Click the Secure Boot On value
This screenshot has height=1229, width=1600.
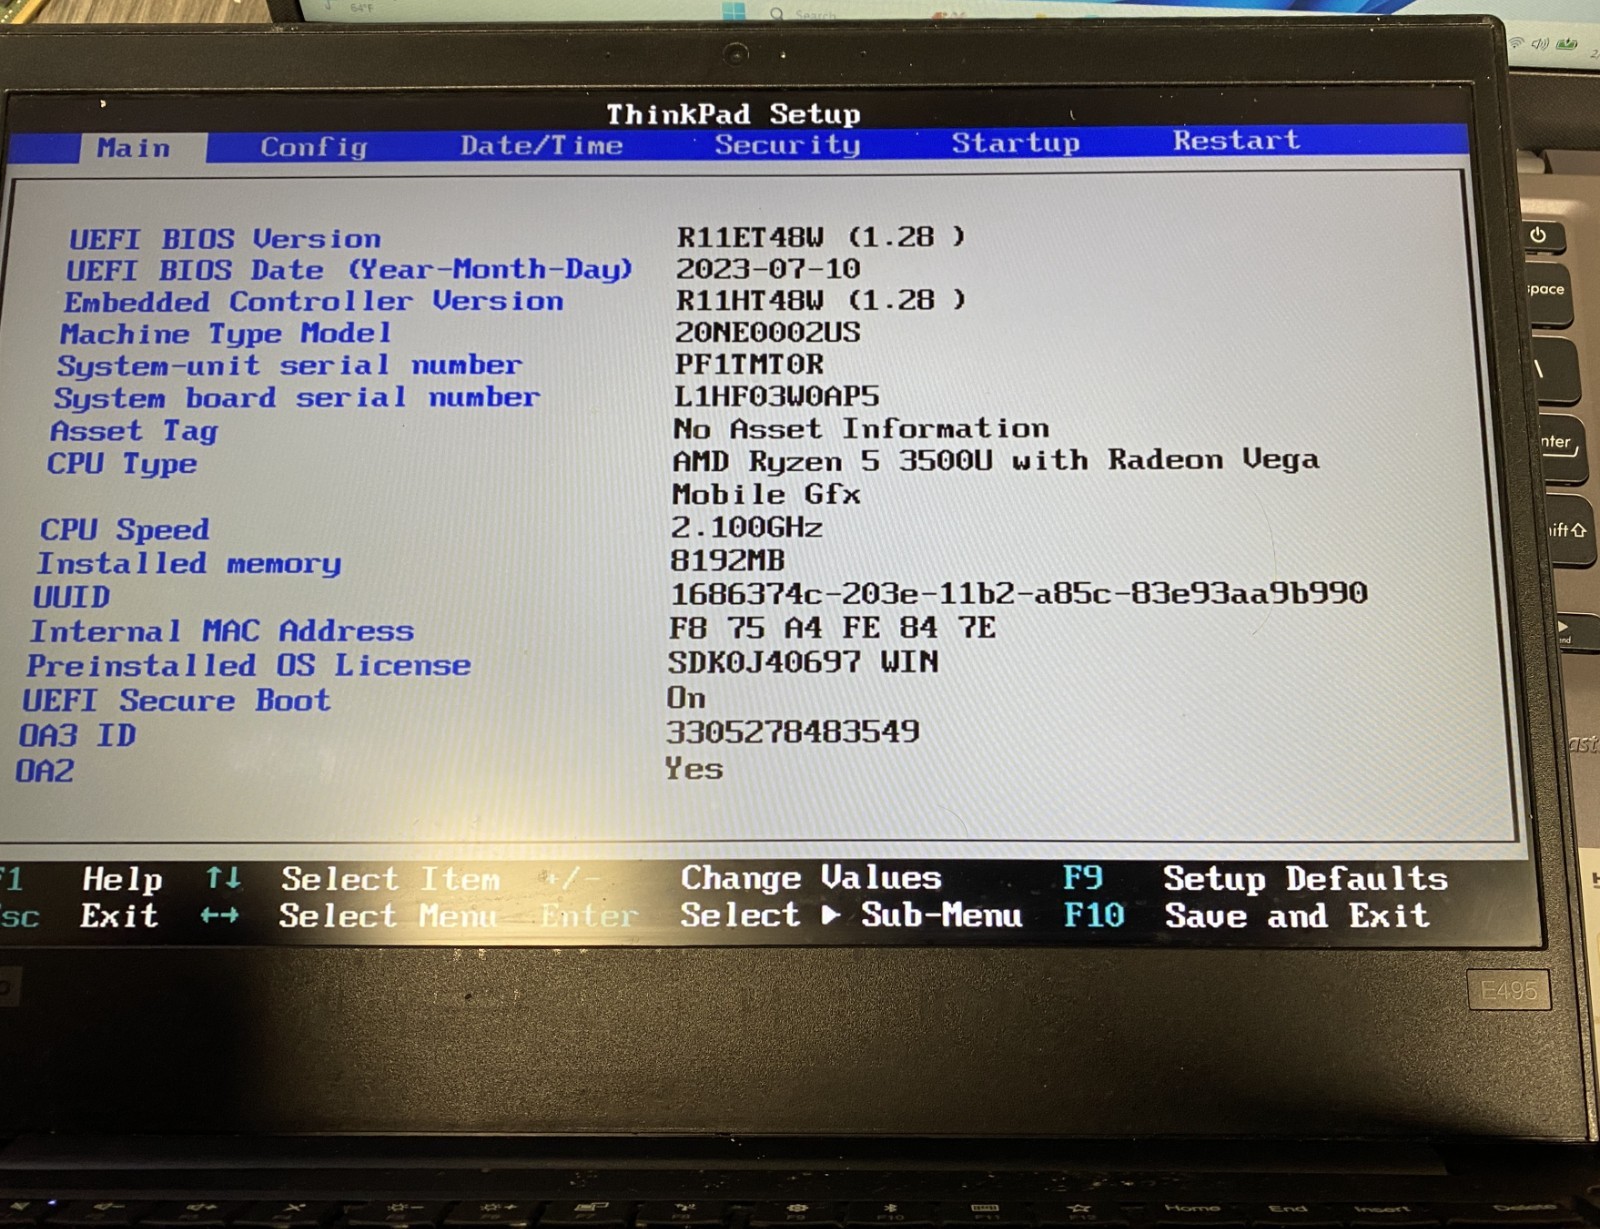687,698
